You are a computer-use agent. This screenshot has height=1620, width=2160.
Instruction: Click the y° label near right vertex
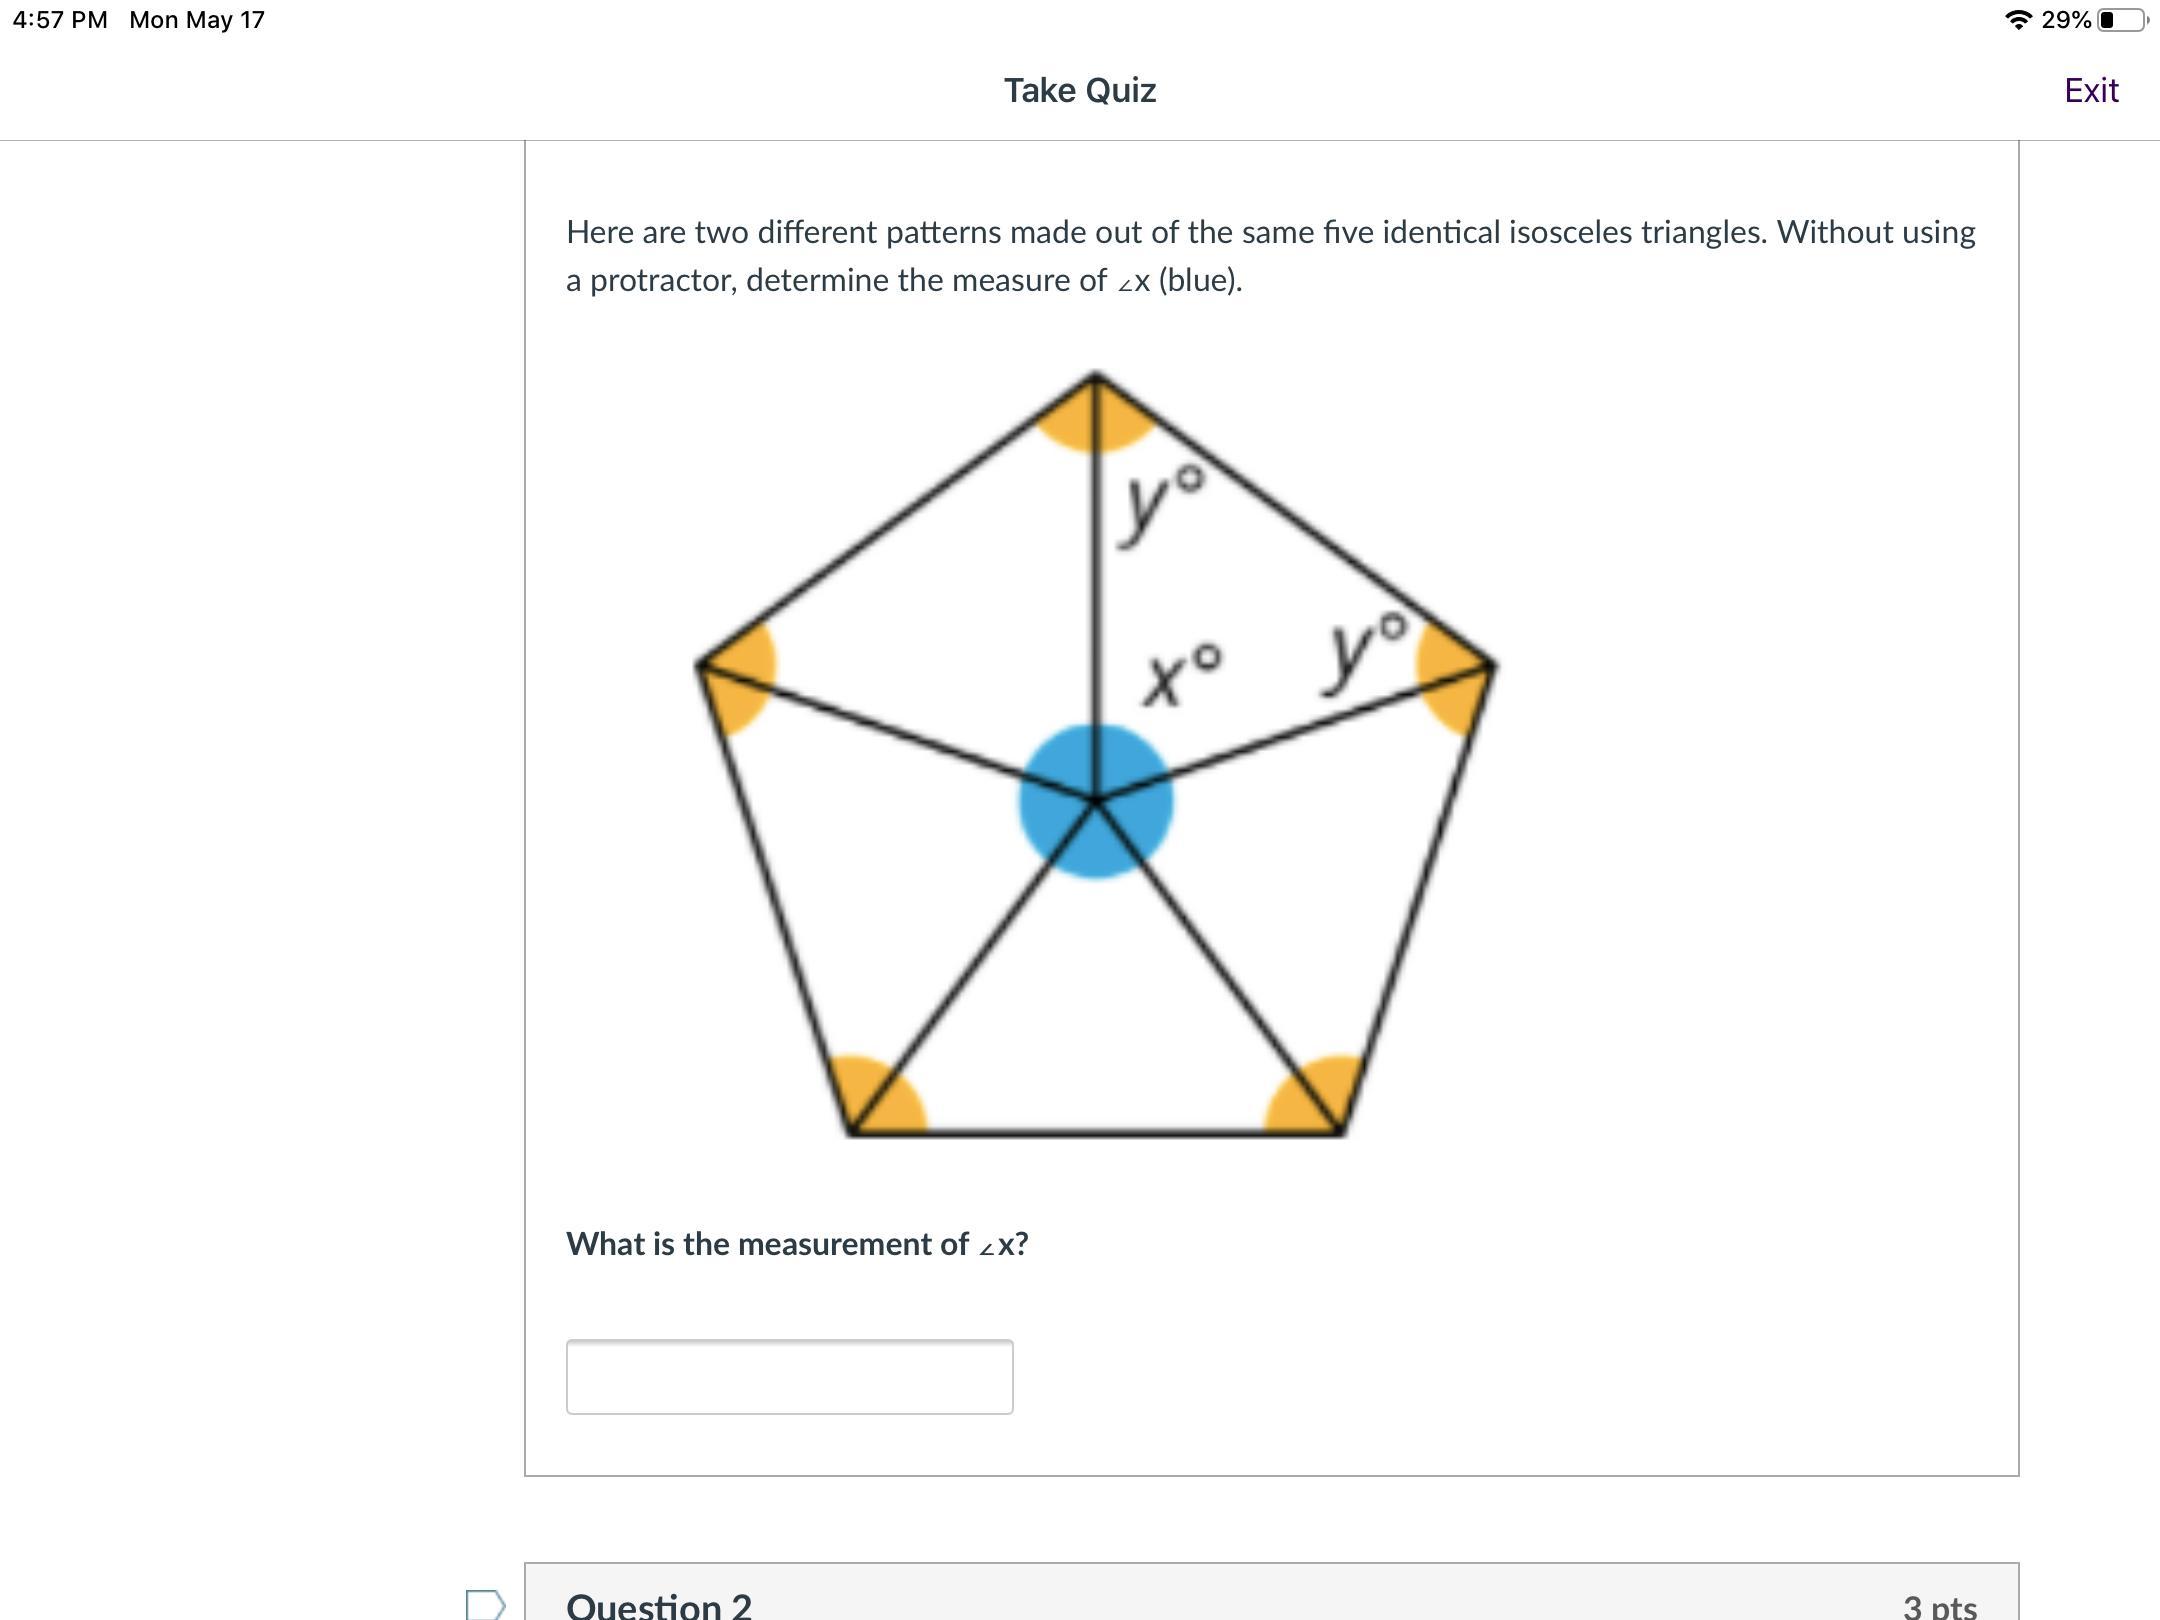[1365, 651]
